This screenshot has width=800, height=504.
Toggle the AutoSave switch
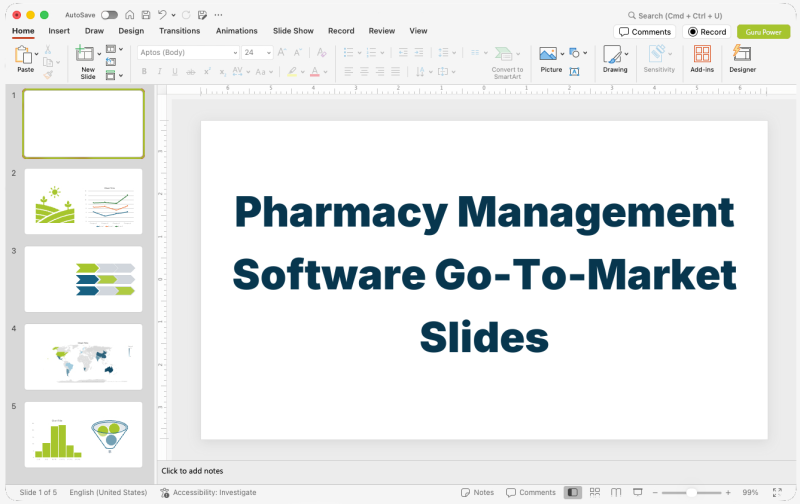point(109,15)
